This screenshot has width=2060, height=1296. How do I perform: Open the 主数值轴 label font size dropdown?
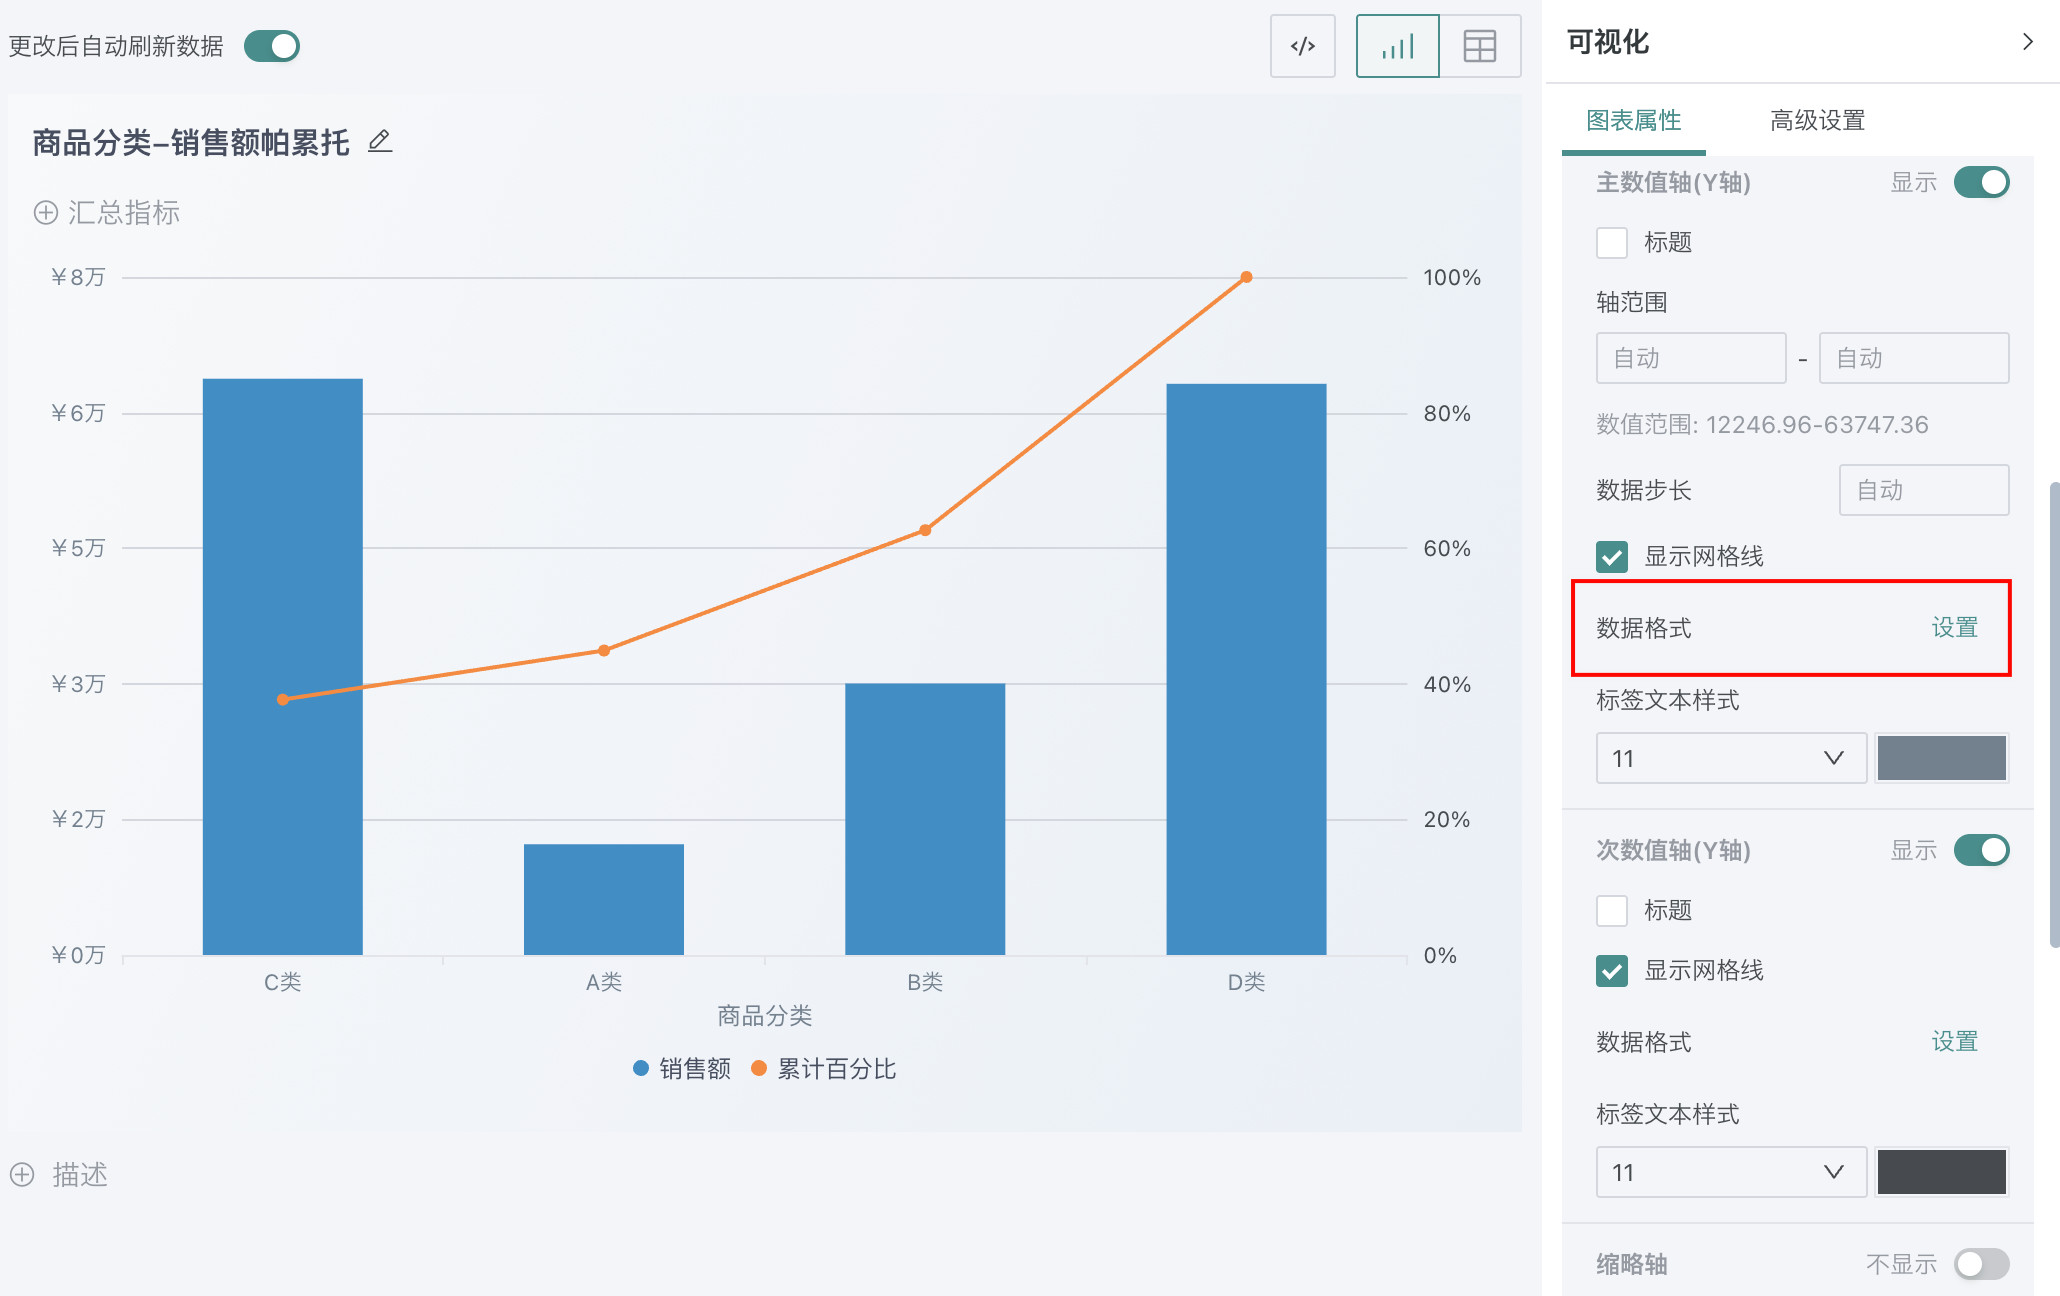pos(1730,758)
